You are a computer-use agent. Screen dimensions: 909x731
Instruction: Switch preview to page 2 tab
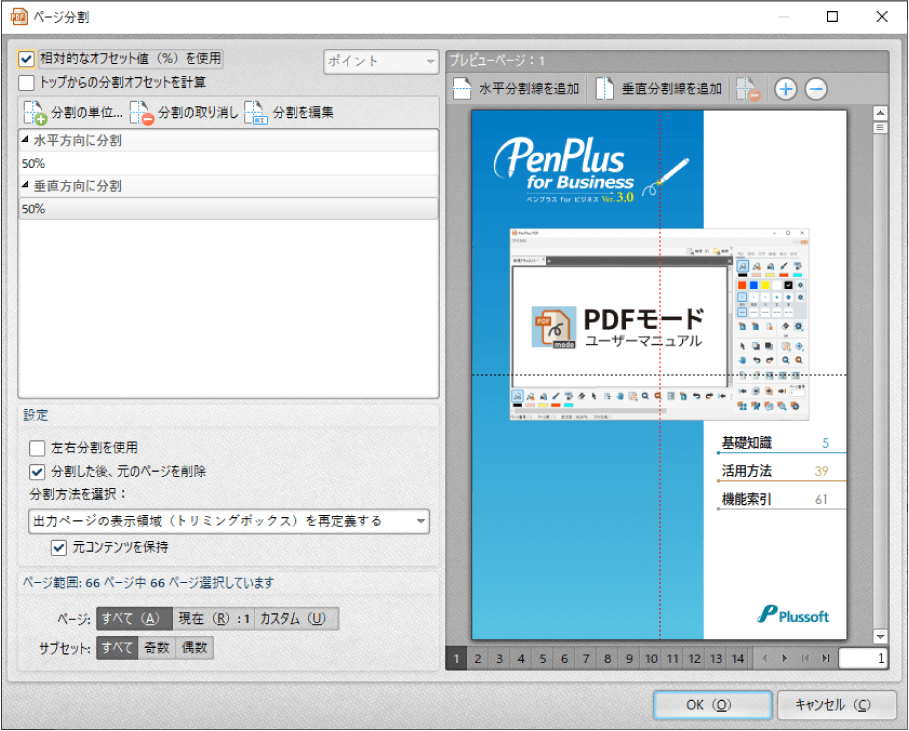click(x=478, y=659)
